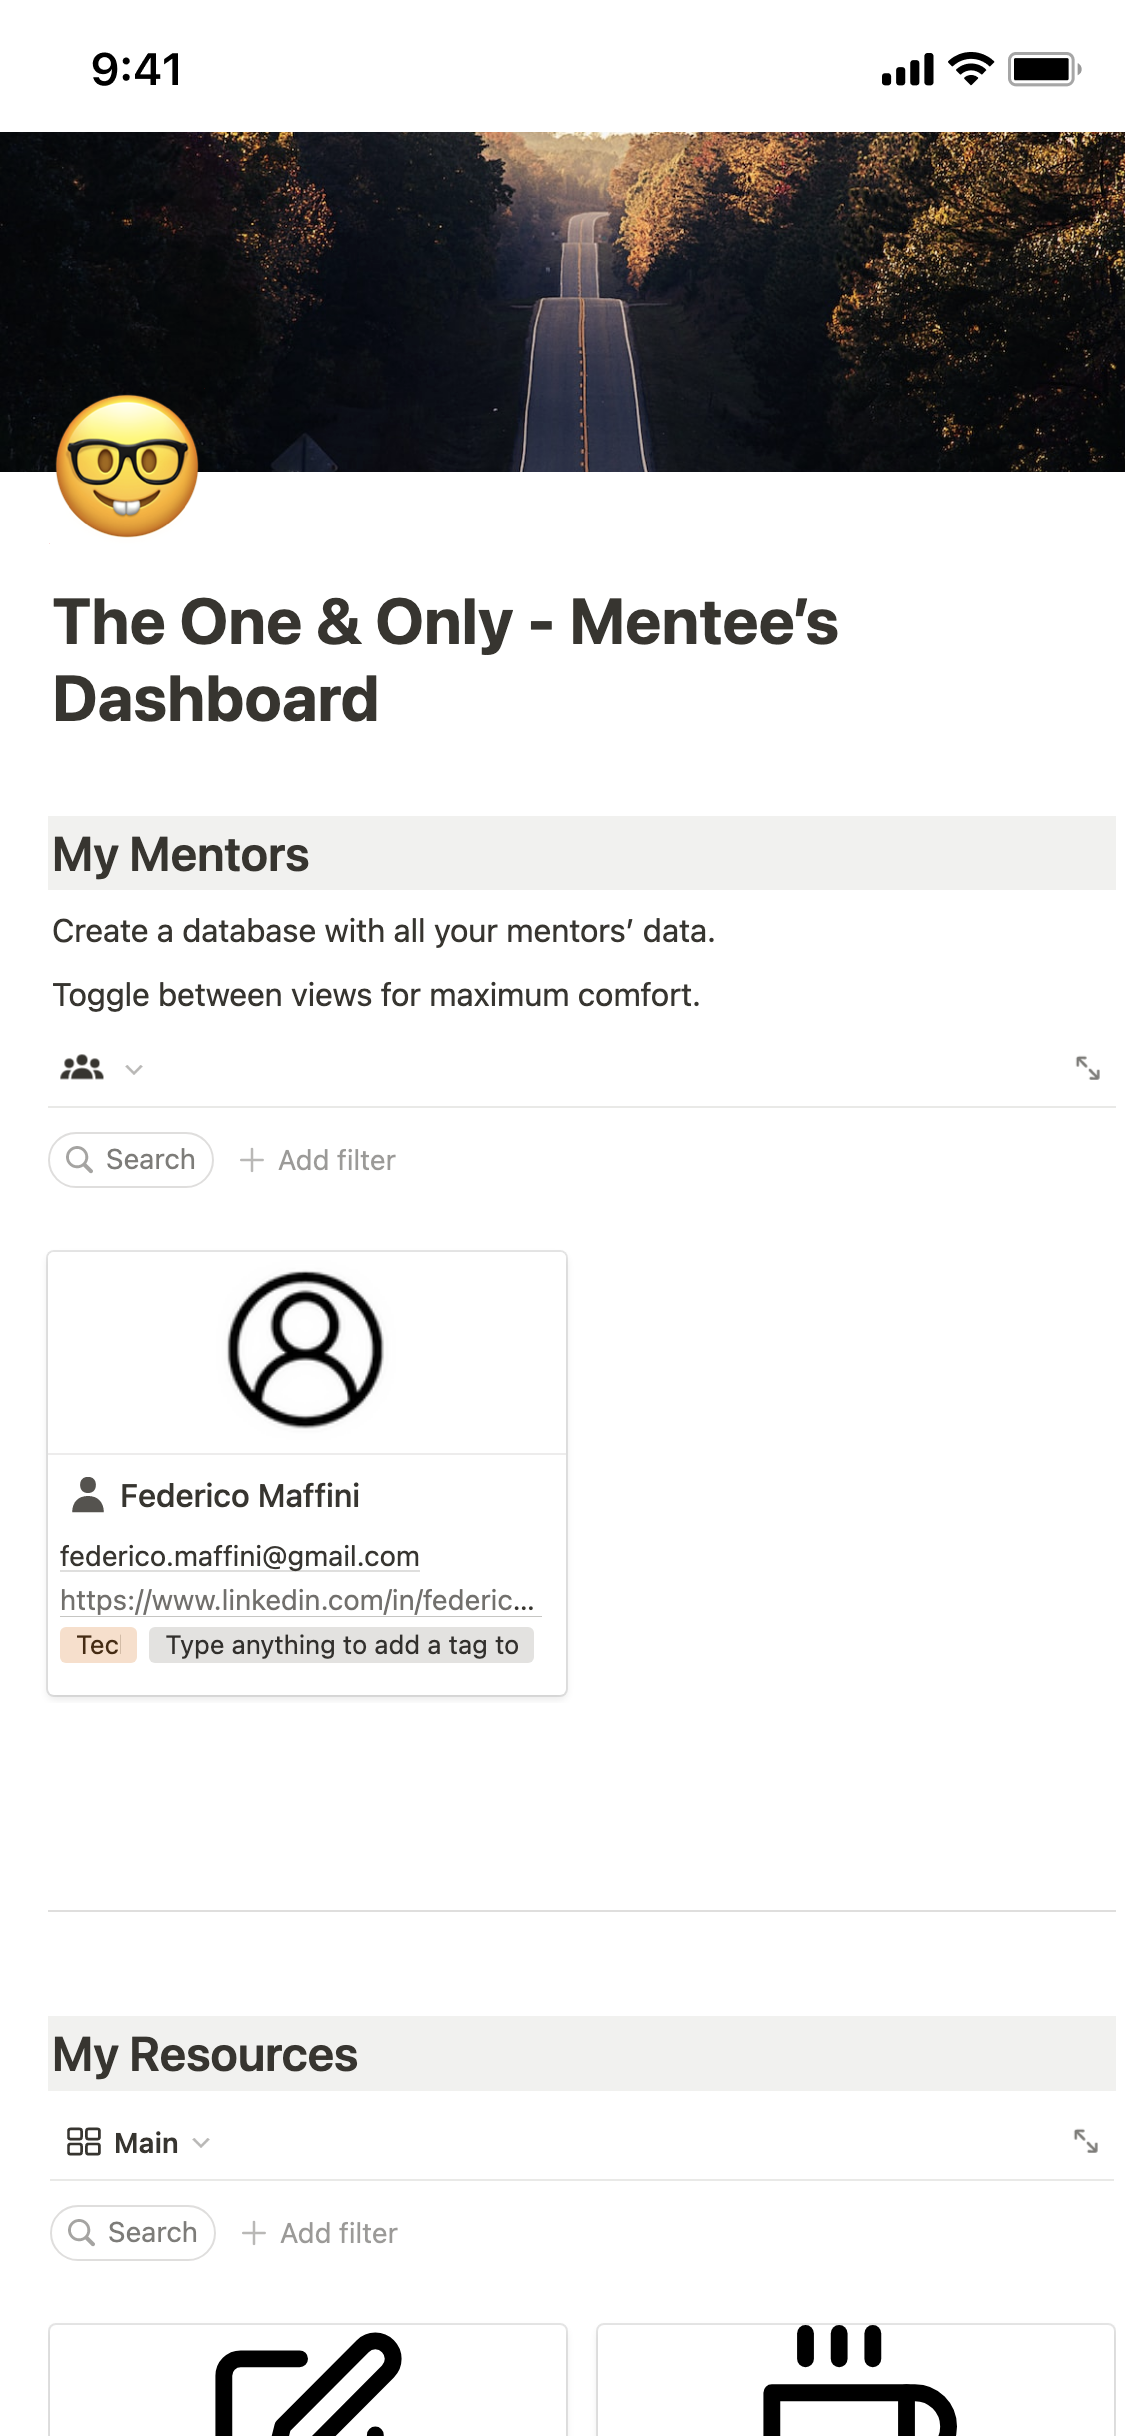The width and height of the screenshot is (1125, 2436).
Task: Click Add filter in My Resources
Action: (x=339, y=2233)
